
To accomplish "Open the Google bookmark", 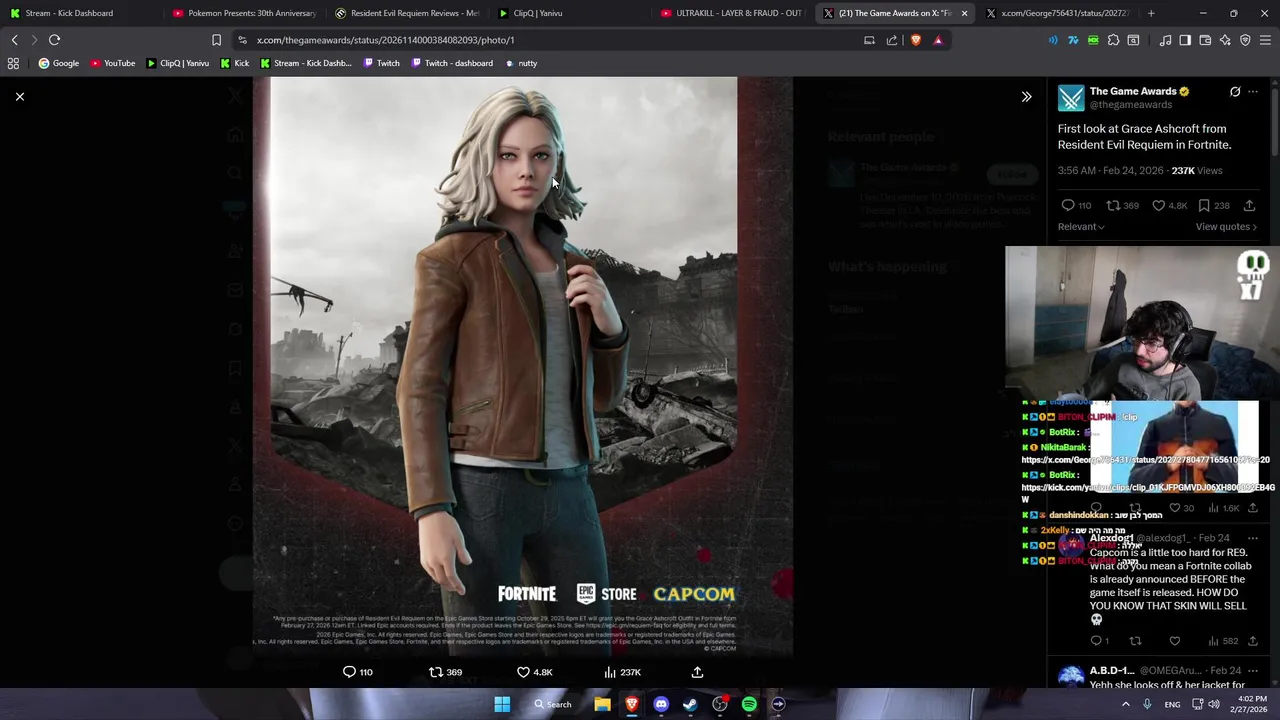I will (x=59, y=63).
